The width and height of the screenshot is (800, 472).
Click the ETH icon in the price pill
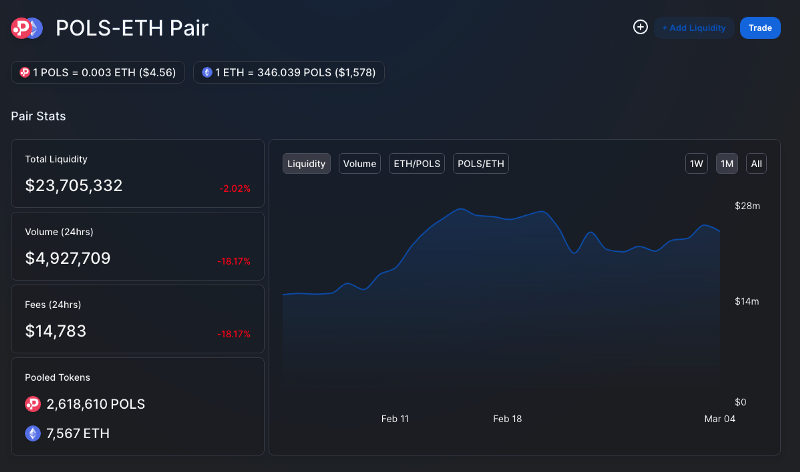(x=207, y=72)
